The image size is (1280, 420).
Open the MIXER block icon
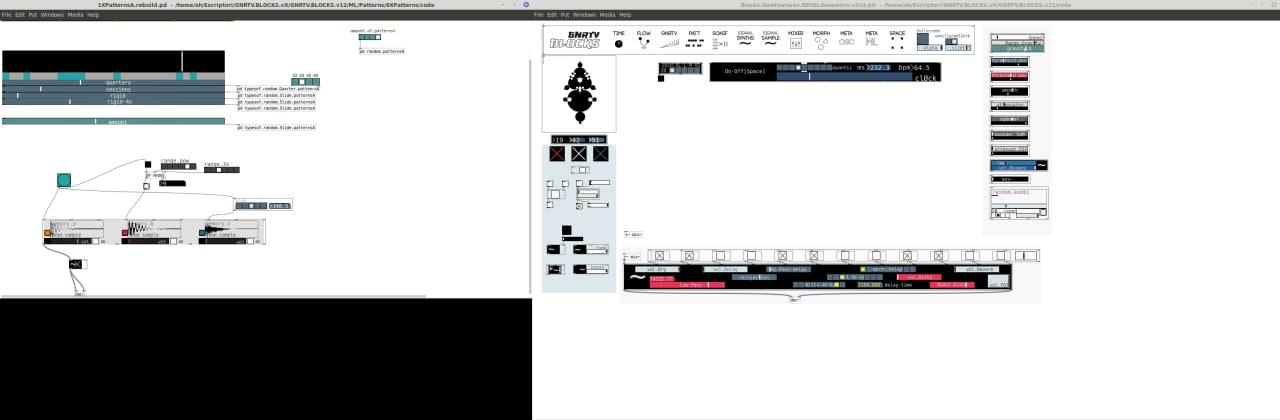795,42
